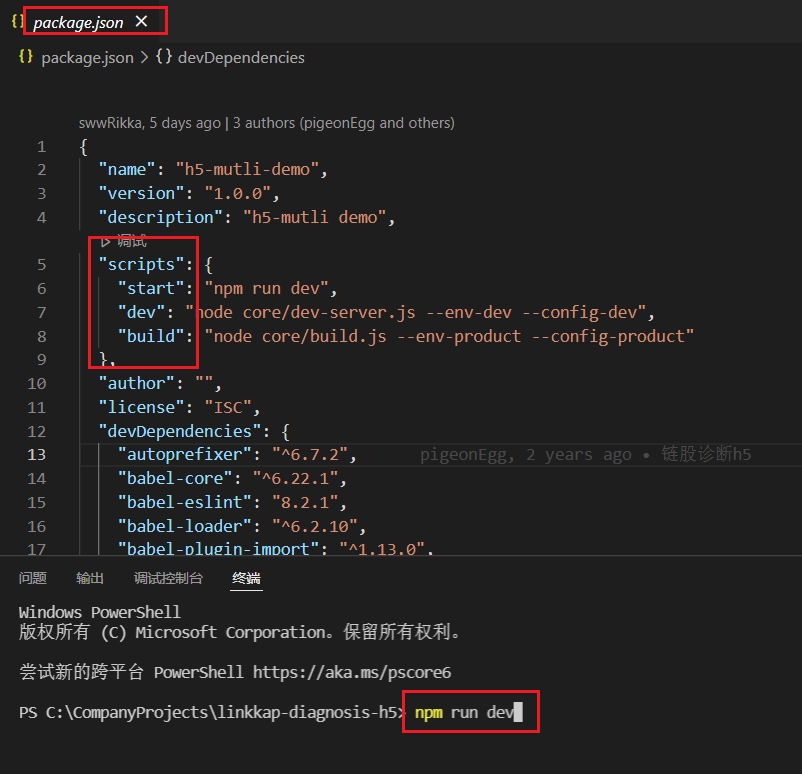Open the https://aka.ms/pscore6 link in terminal

click(352, 672)
